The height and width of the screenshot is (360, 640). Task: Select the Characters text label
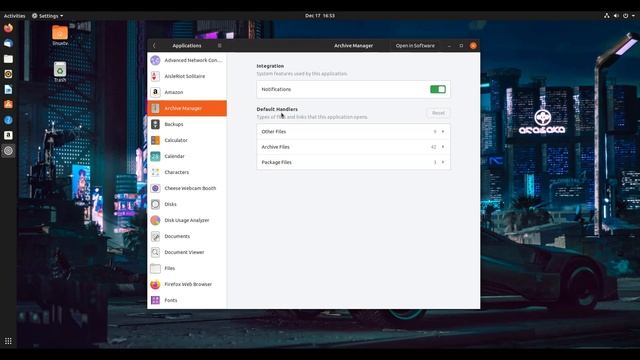[177, 172]
